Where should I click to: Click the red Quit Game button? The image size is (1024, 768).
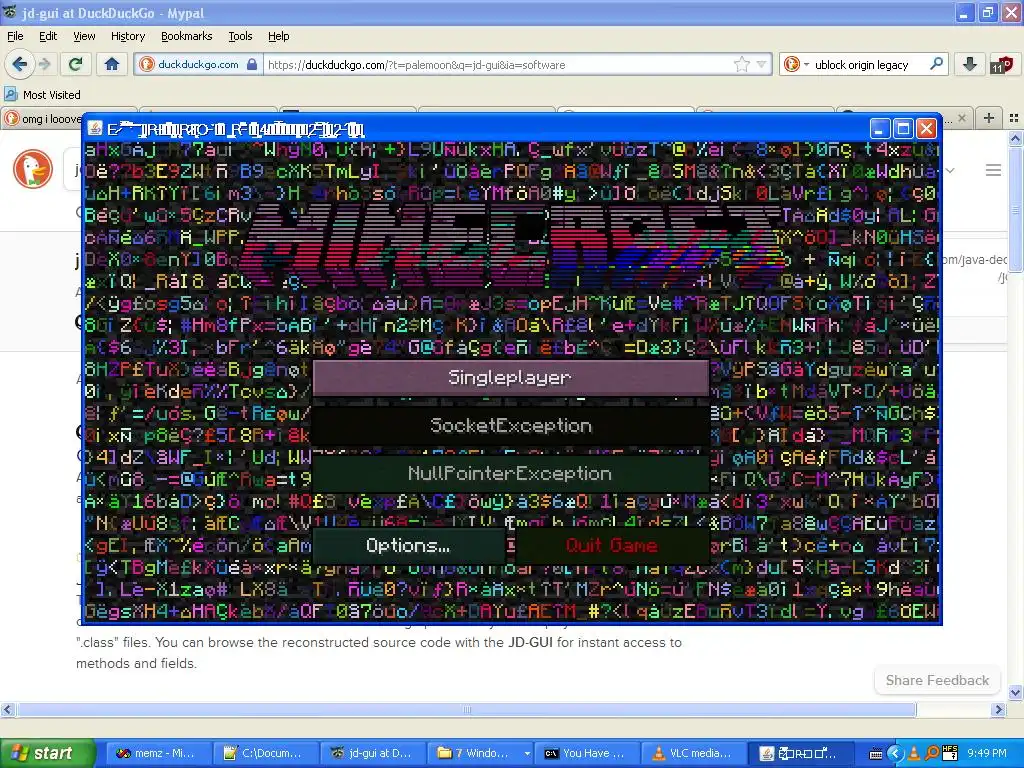tap(612, 545)
